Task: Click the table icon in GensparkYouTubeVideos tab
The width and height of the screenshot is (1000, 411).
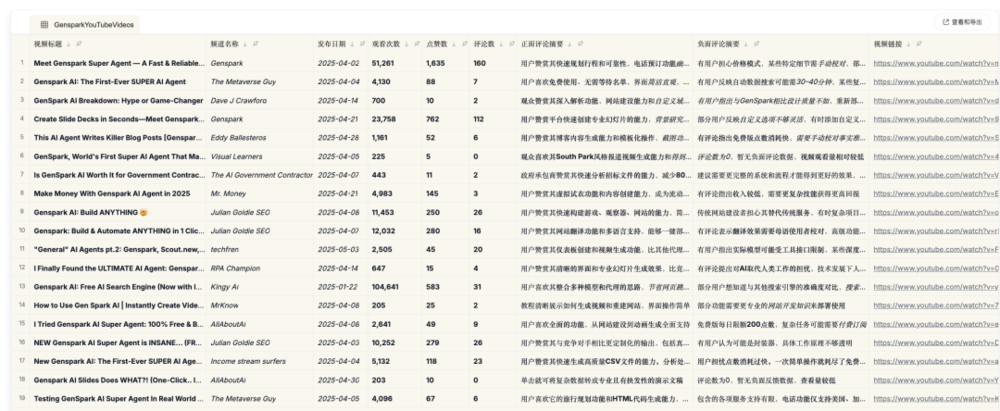Action: click(44, 22)
